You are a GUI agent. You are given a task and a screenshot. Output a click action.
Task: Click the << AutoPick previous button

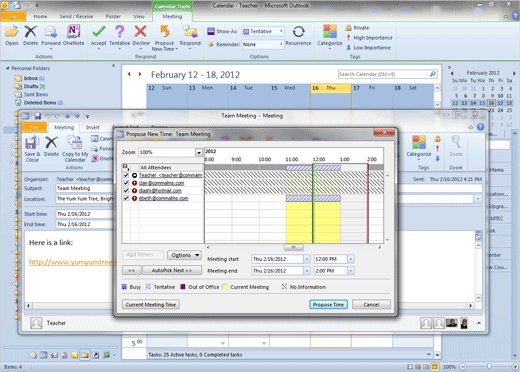(132, 270)
